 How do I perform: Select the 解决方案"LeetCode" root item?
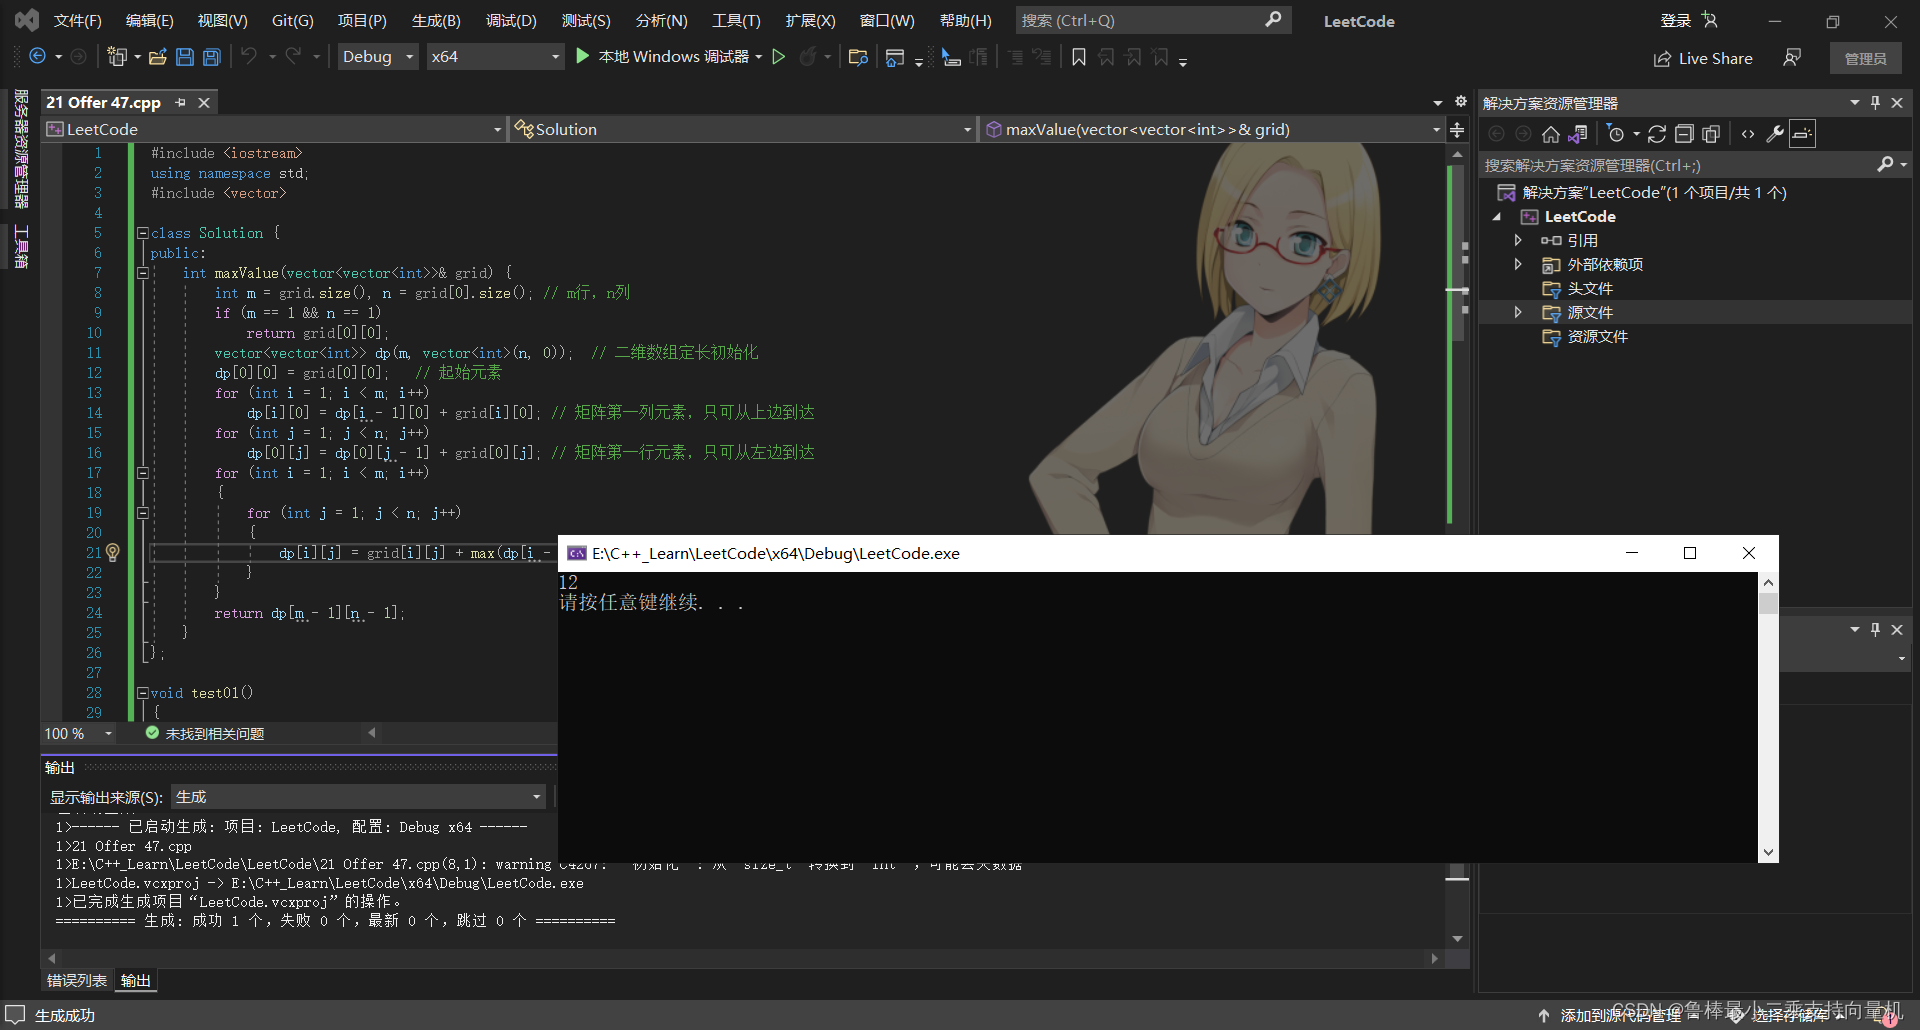coord(1654,192)
